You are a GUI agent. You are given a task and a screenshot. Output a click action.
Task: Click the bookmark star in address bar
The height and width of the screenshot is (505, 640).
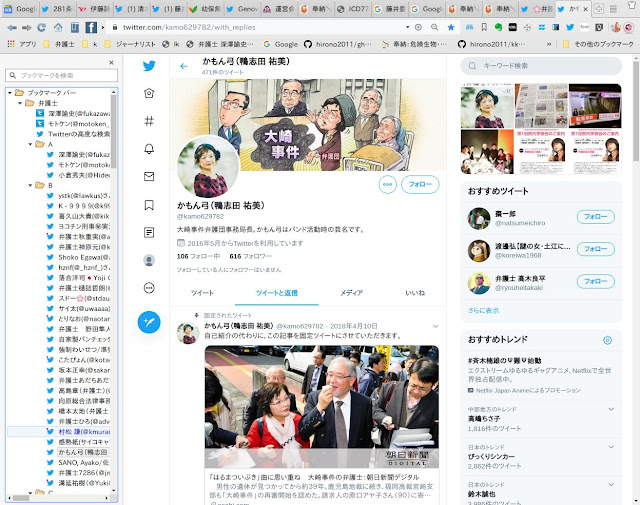[x=451, y=27]
